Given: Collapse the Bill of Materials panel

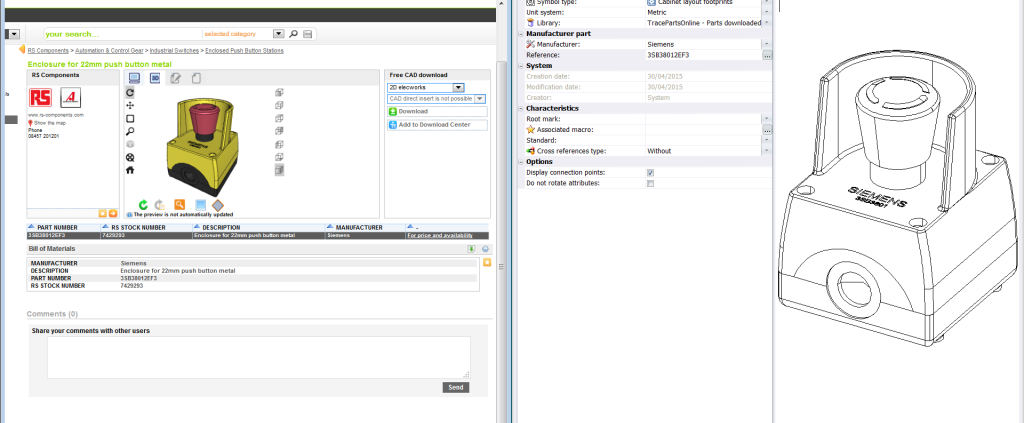Looking at the screenshot, I should tap(485, 249).
